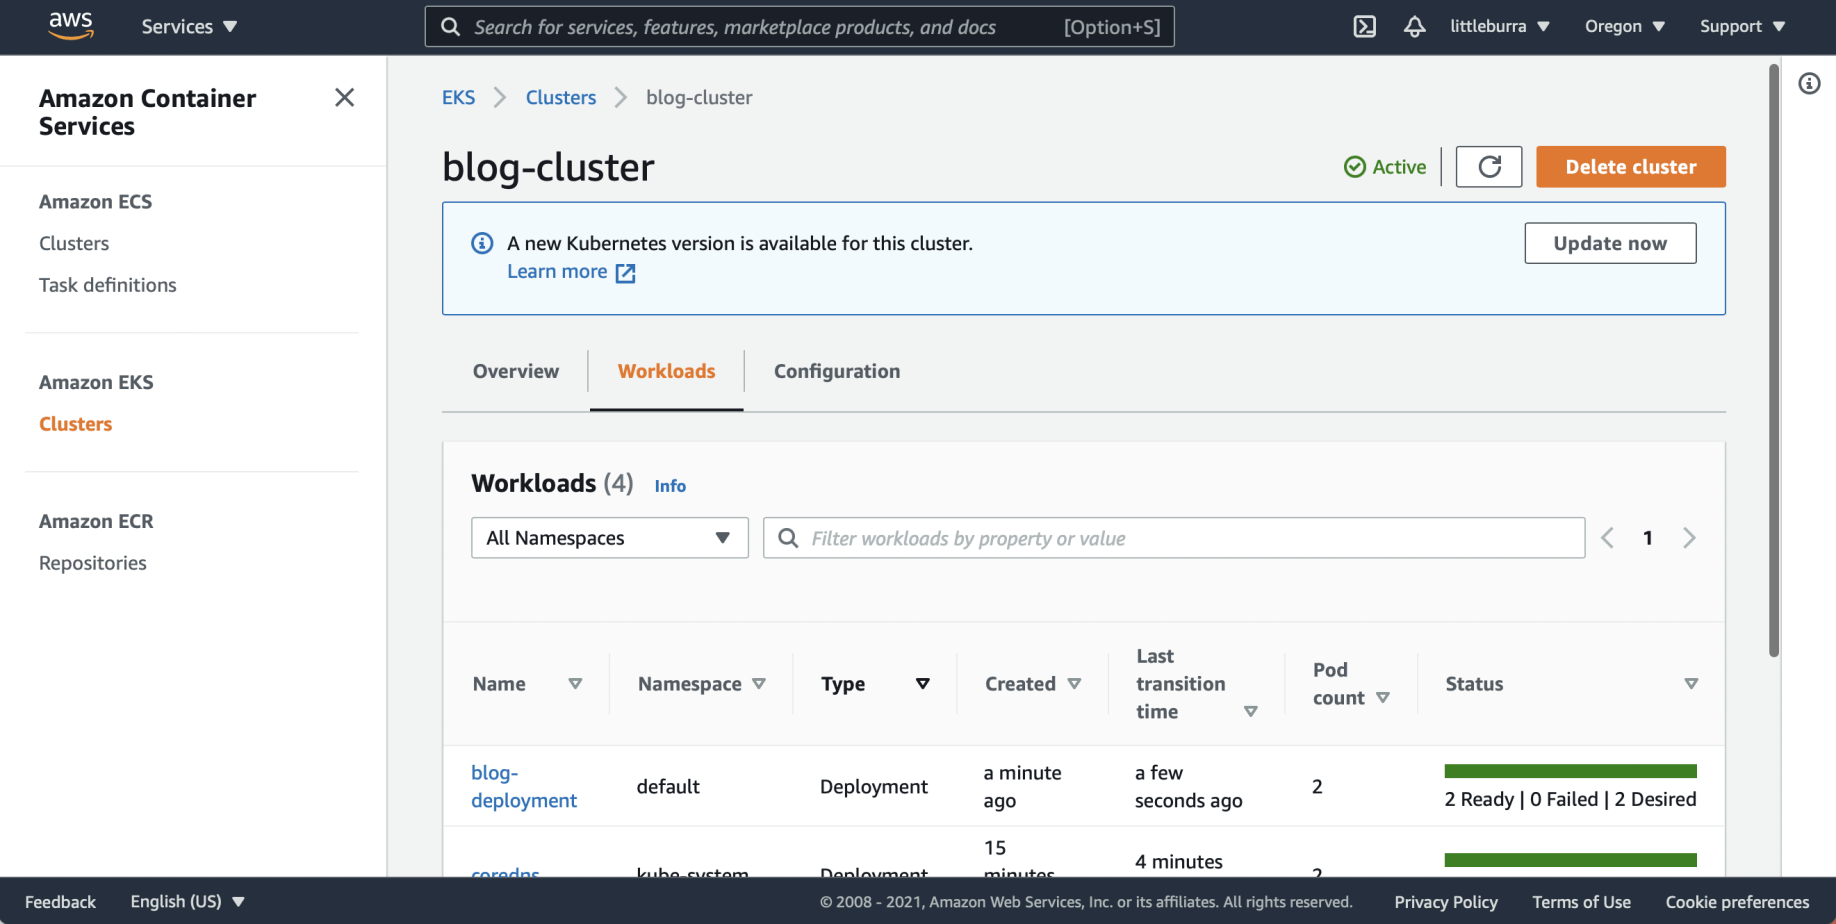Open the blog-deployment workload link
This screenshot has height=924, width=1836.
(523, 787)
